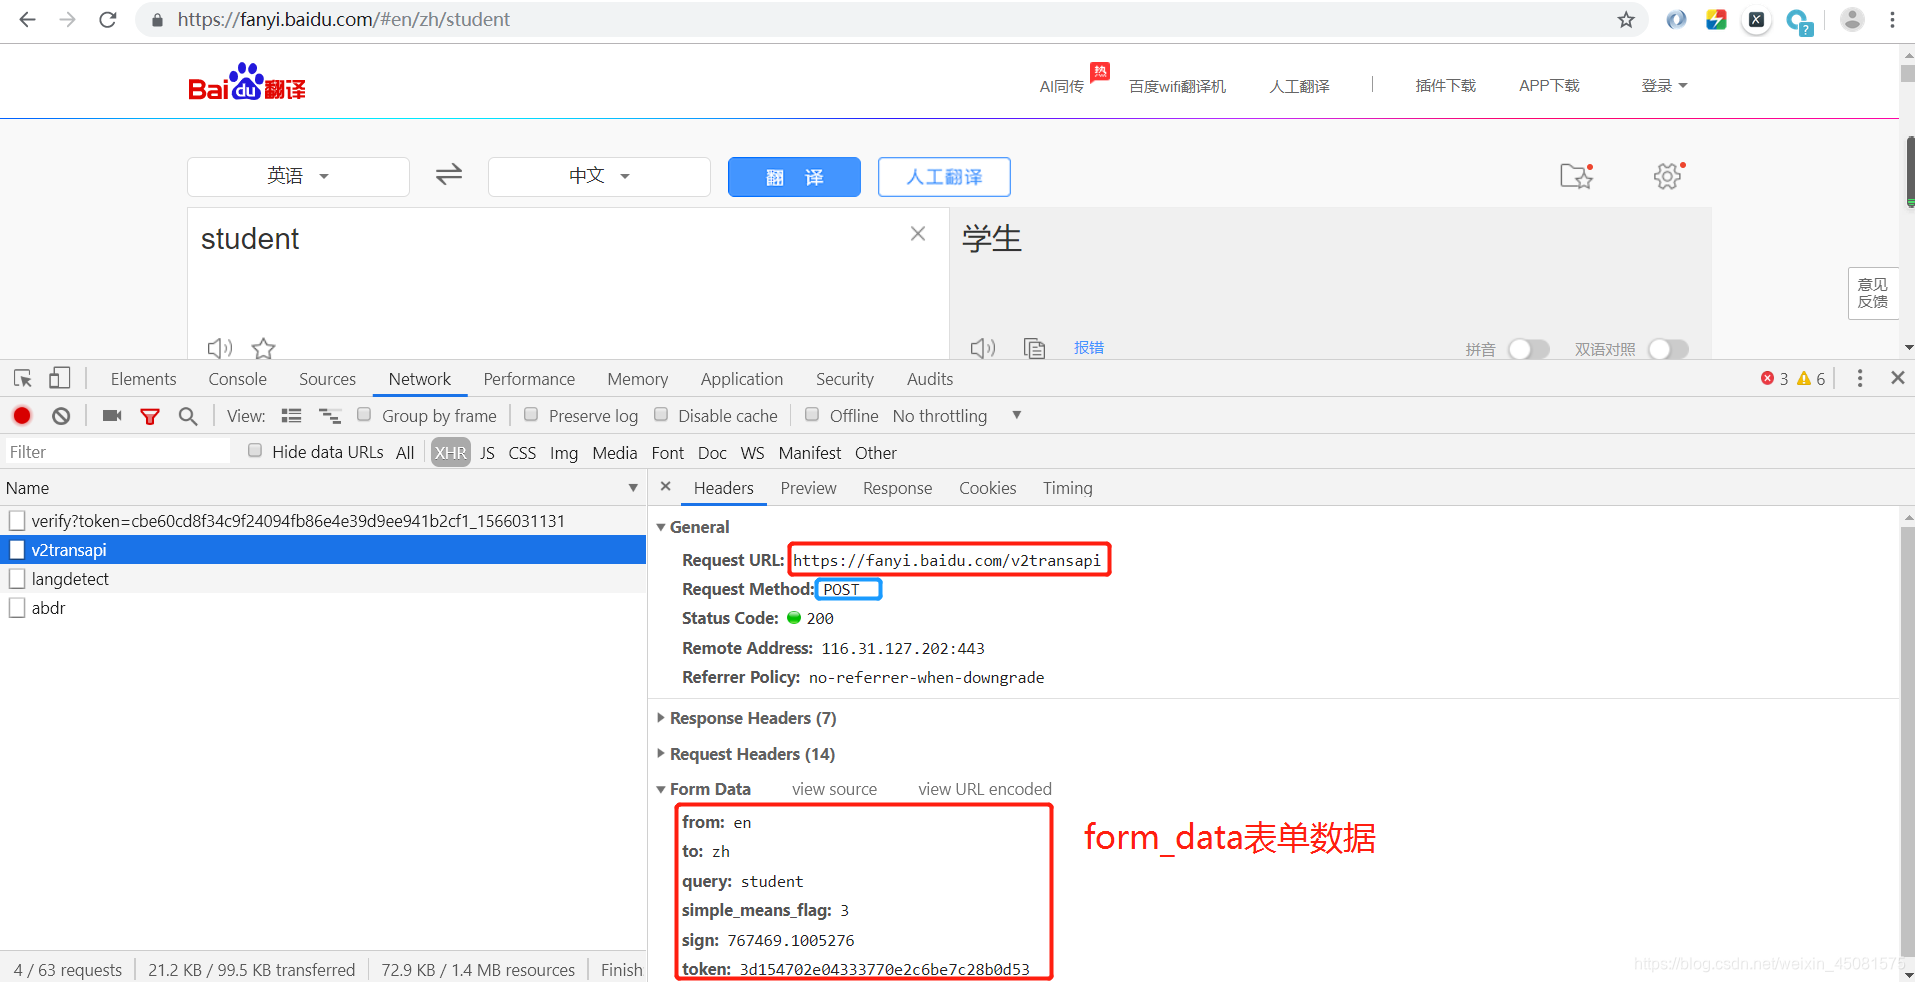Click view source in Form Data
1915x982 pixels.
[834, 789]
